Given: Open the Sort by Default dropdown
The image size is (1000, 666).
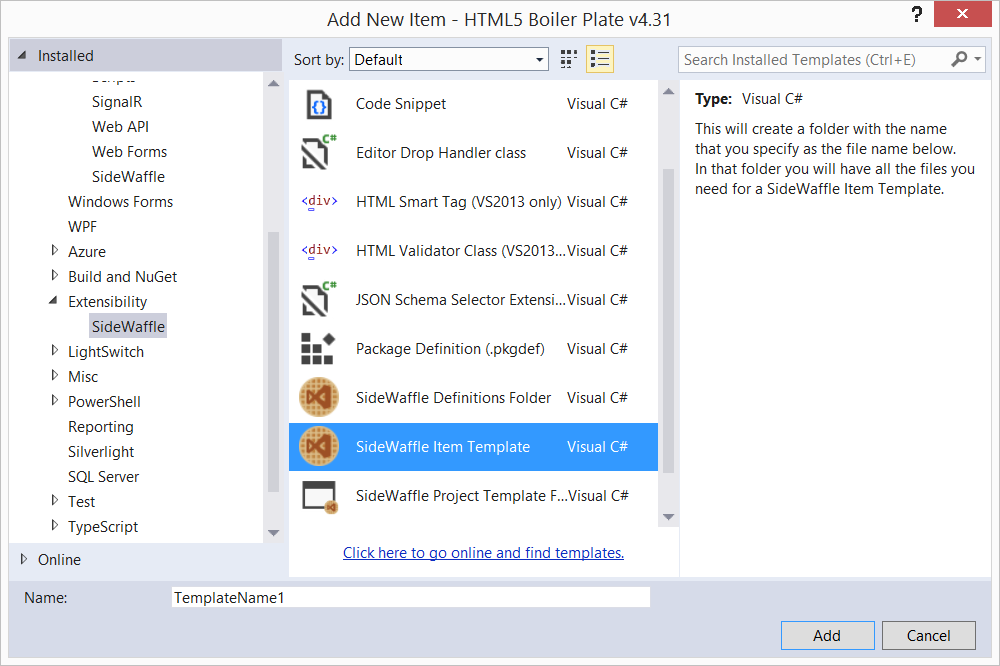Looking at the screenshot, I should [449, 59].
